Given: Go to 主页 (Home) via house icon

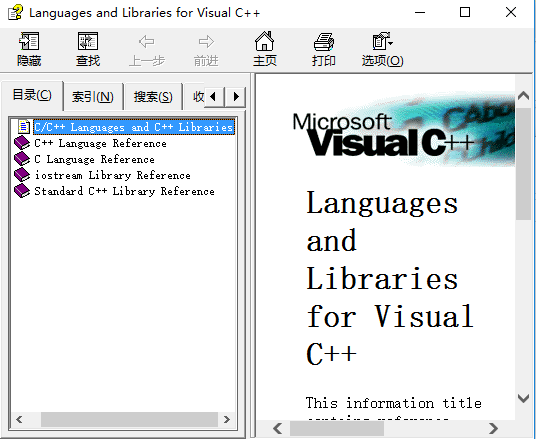Looking at the screenshot, I should [265, 41].
